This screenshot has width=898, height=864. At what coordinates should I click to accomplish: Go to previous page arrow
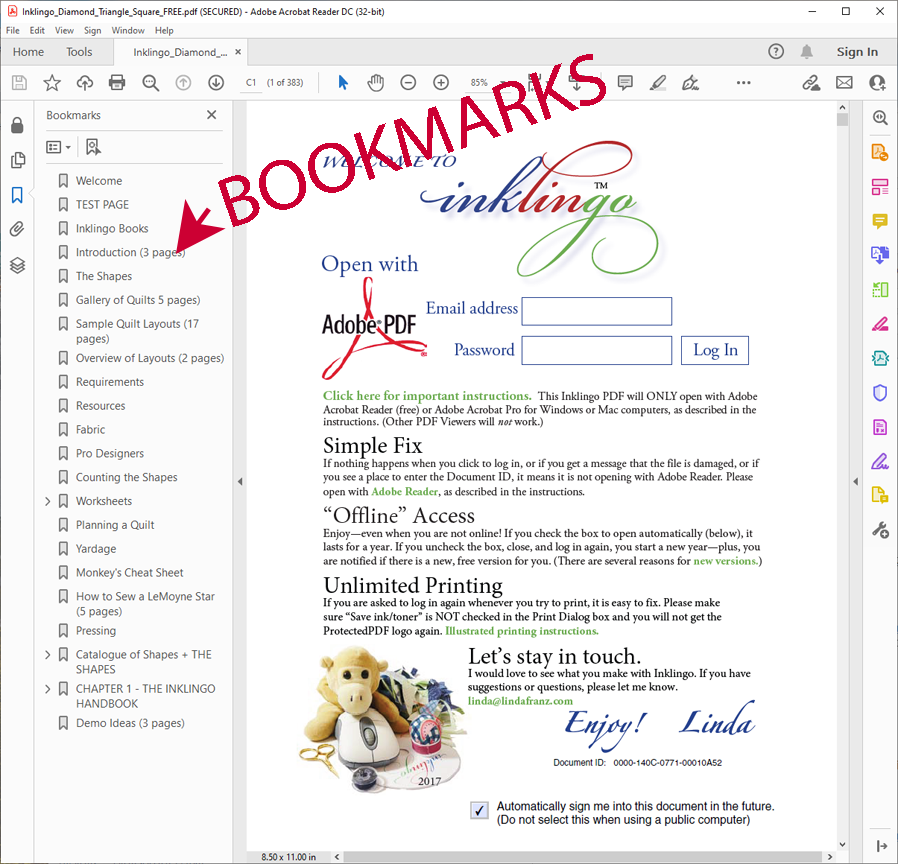coord(183,83)
